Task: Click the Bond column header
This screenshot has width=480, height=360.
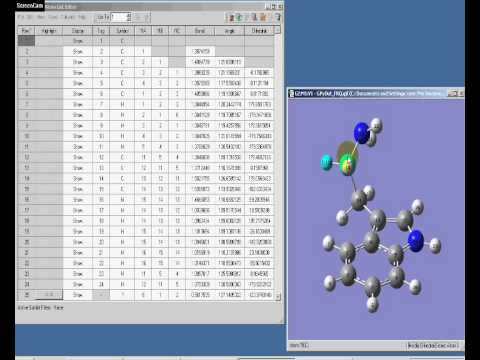Action: point(200,31)
